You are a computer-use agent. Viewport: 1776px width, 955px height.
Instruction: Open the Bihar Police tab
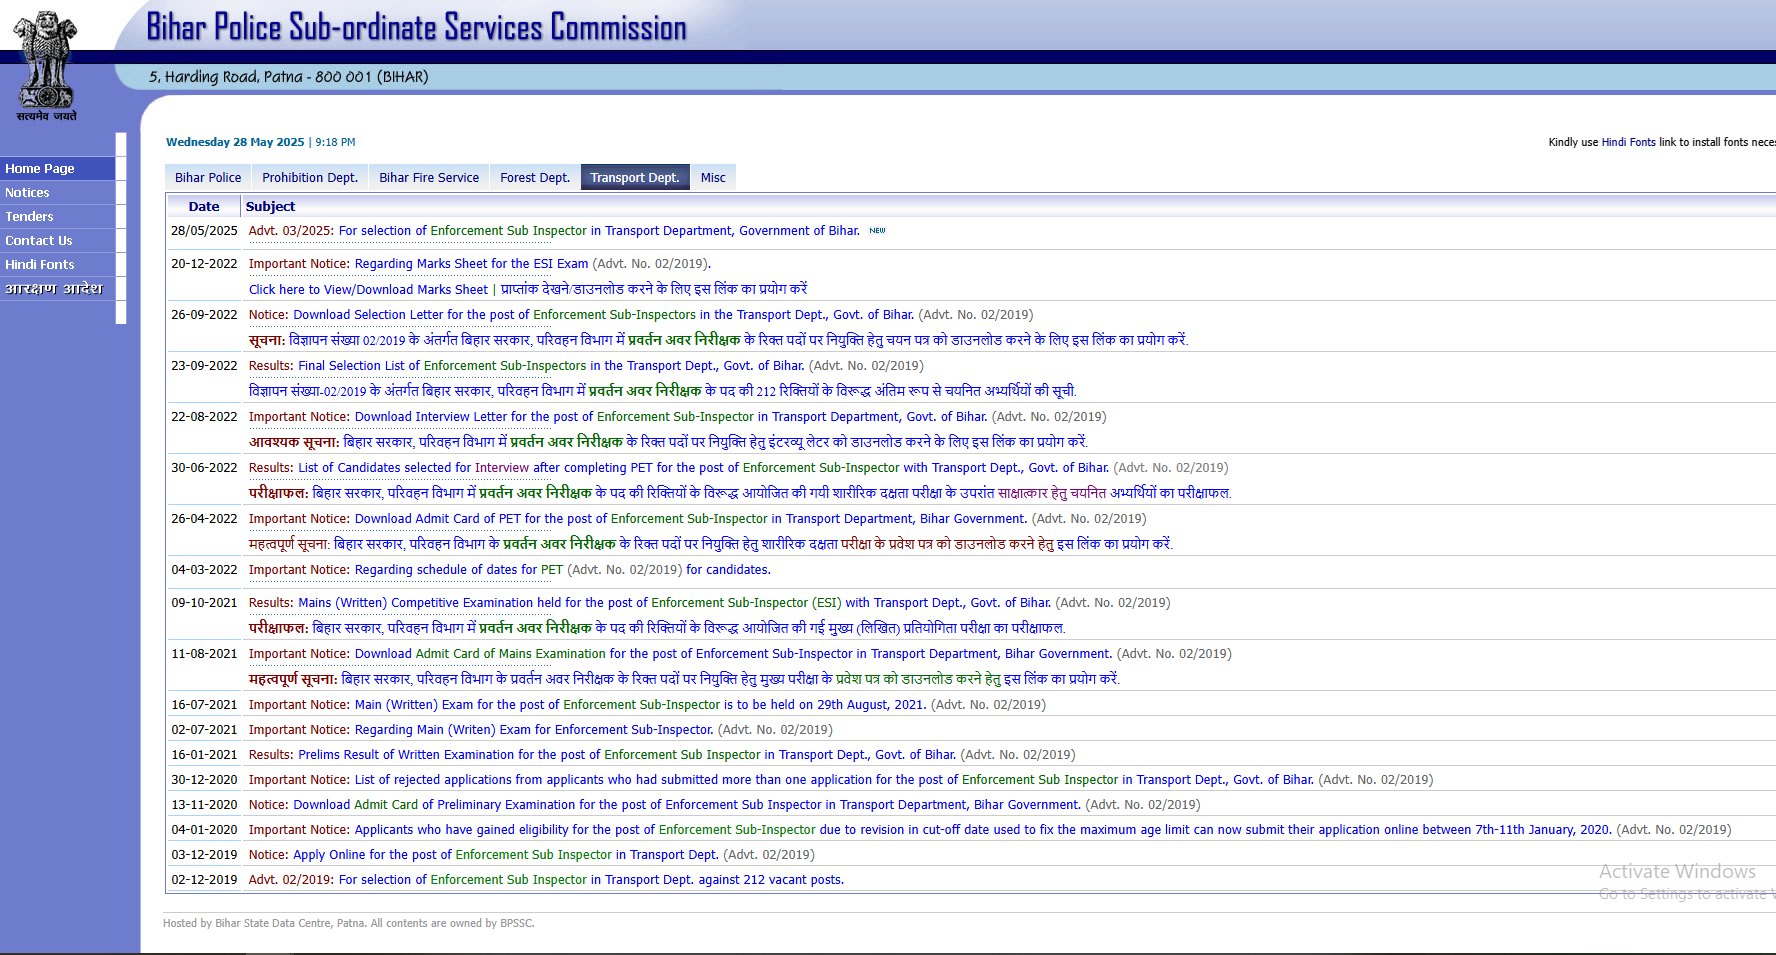coord(208,178)
